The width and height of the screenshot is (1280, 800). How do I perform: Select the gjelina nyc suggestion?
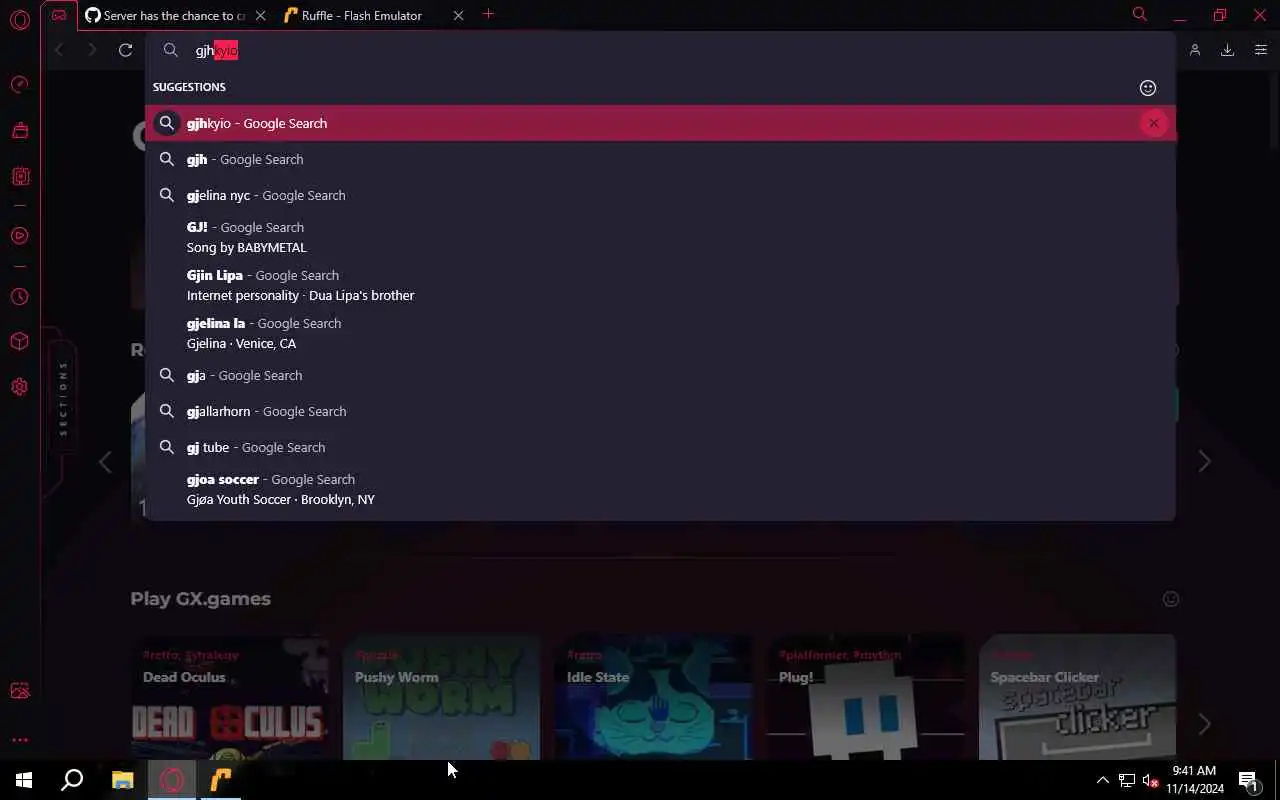(x=660, y=195)
